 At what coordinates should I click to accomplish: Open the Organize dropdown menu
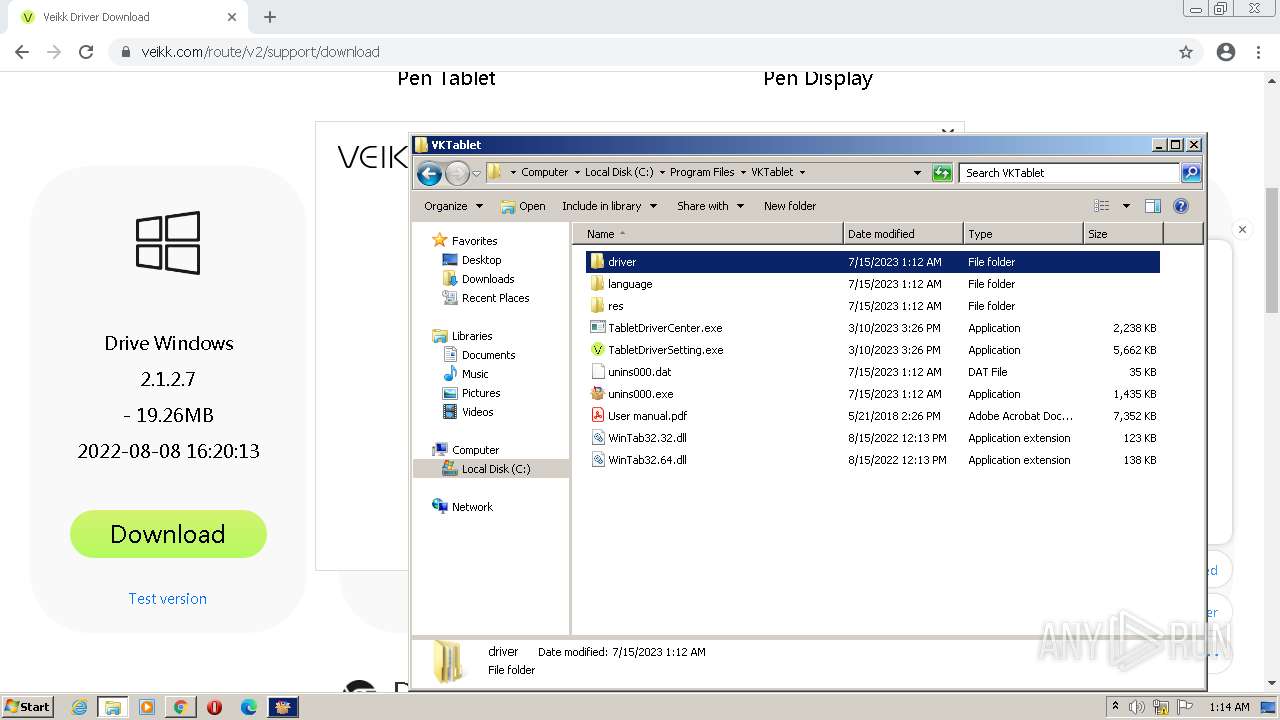(x=453, y=206)
